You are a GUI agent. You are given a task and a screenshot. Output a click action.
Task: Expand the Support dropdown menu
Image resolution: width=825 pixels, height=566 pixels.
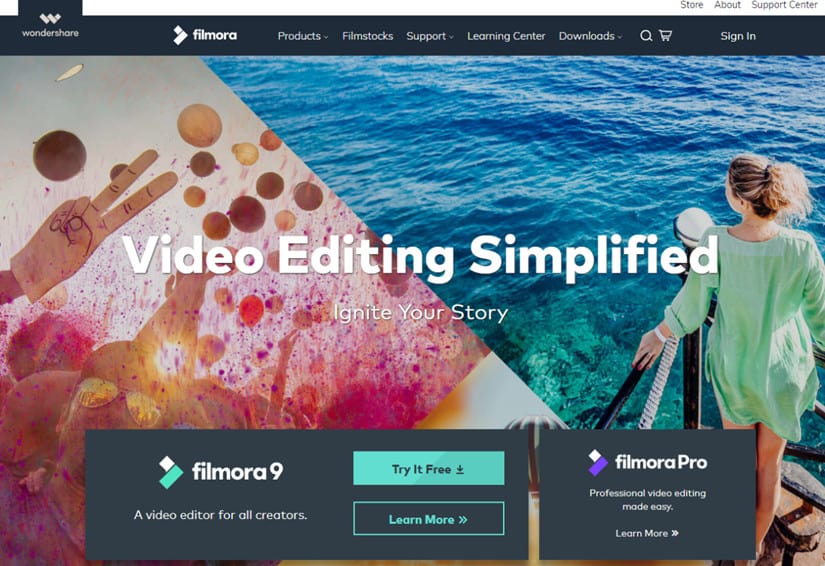[x=429, y=36]
